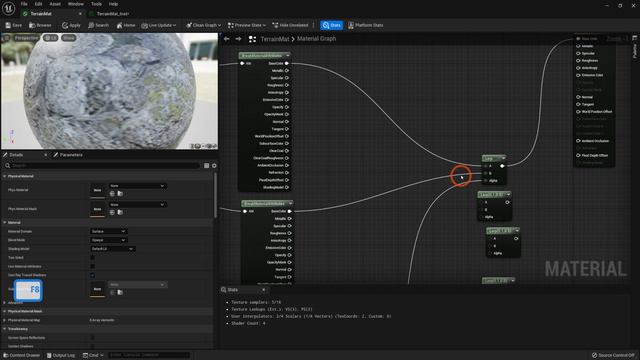Click the graph icon beside TerrainMat breadcrumb

pos(252,39)
